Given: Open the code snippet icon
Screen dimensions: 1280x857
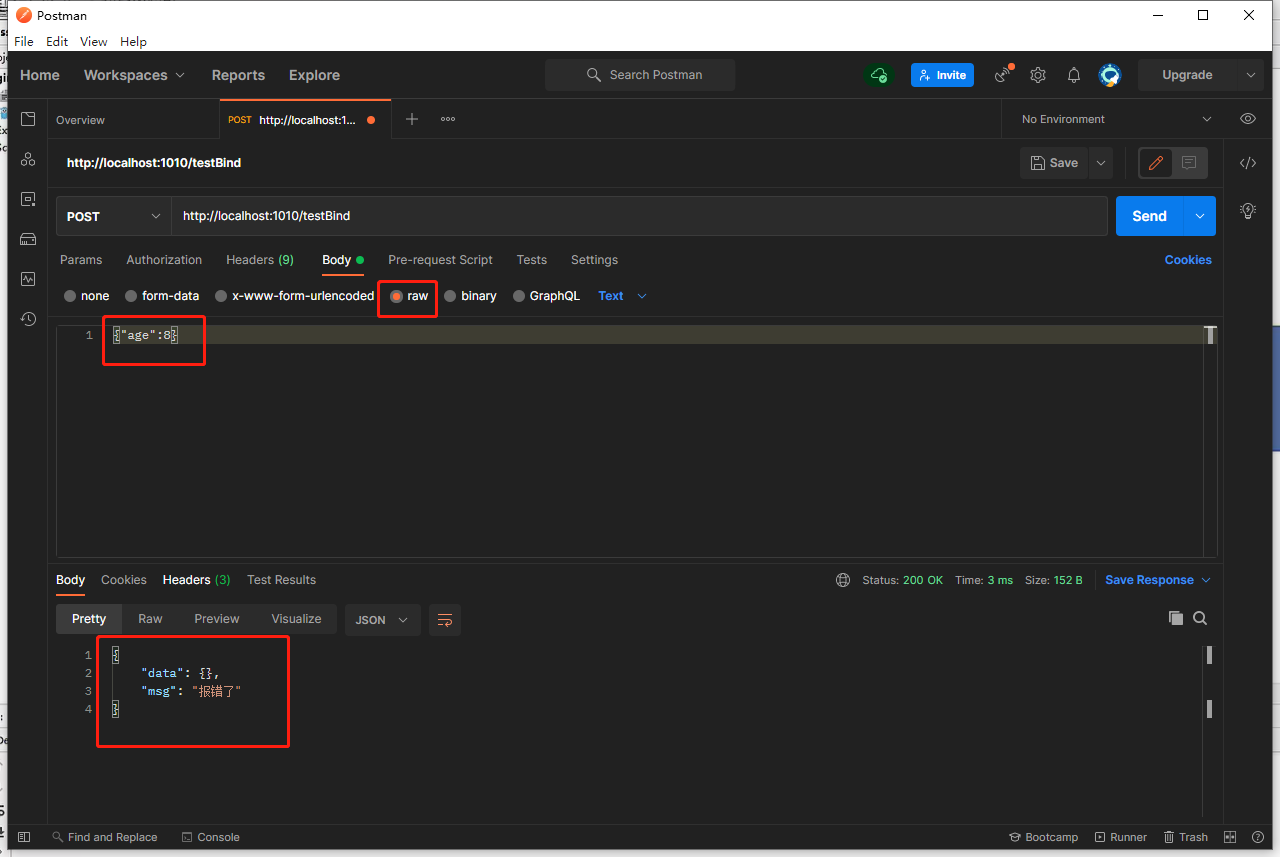Looking at the screenshot, I should (1248, 163).
